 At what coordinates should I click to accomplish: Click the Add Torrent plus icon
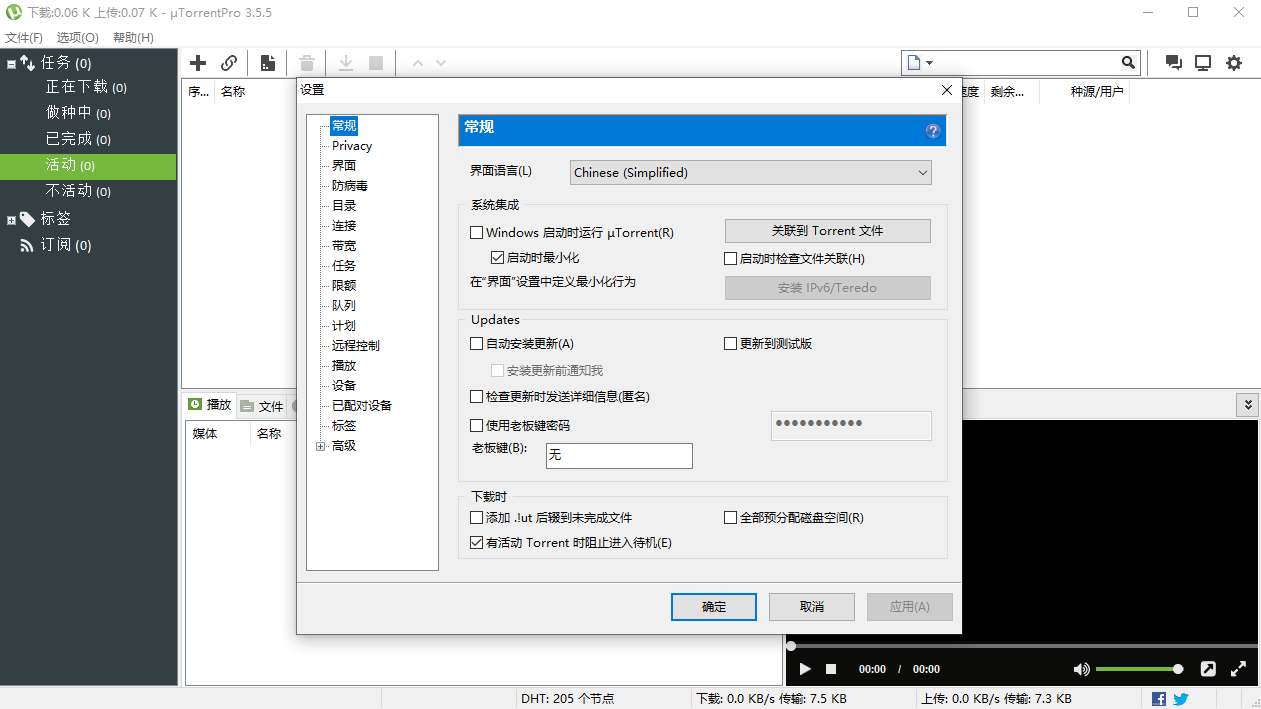[x=198, y=63]
